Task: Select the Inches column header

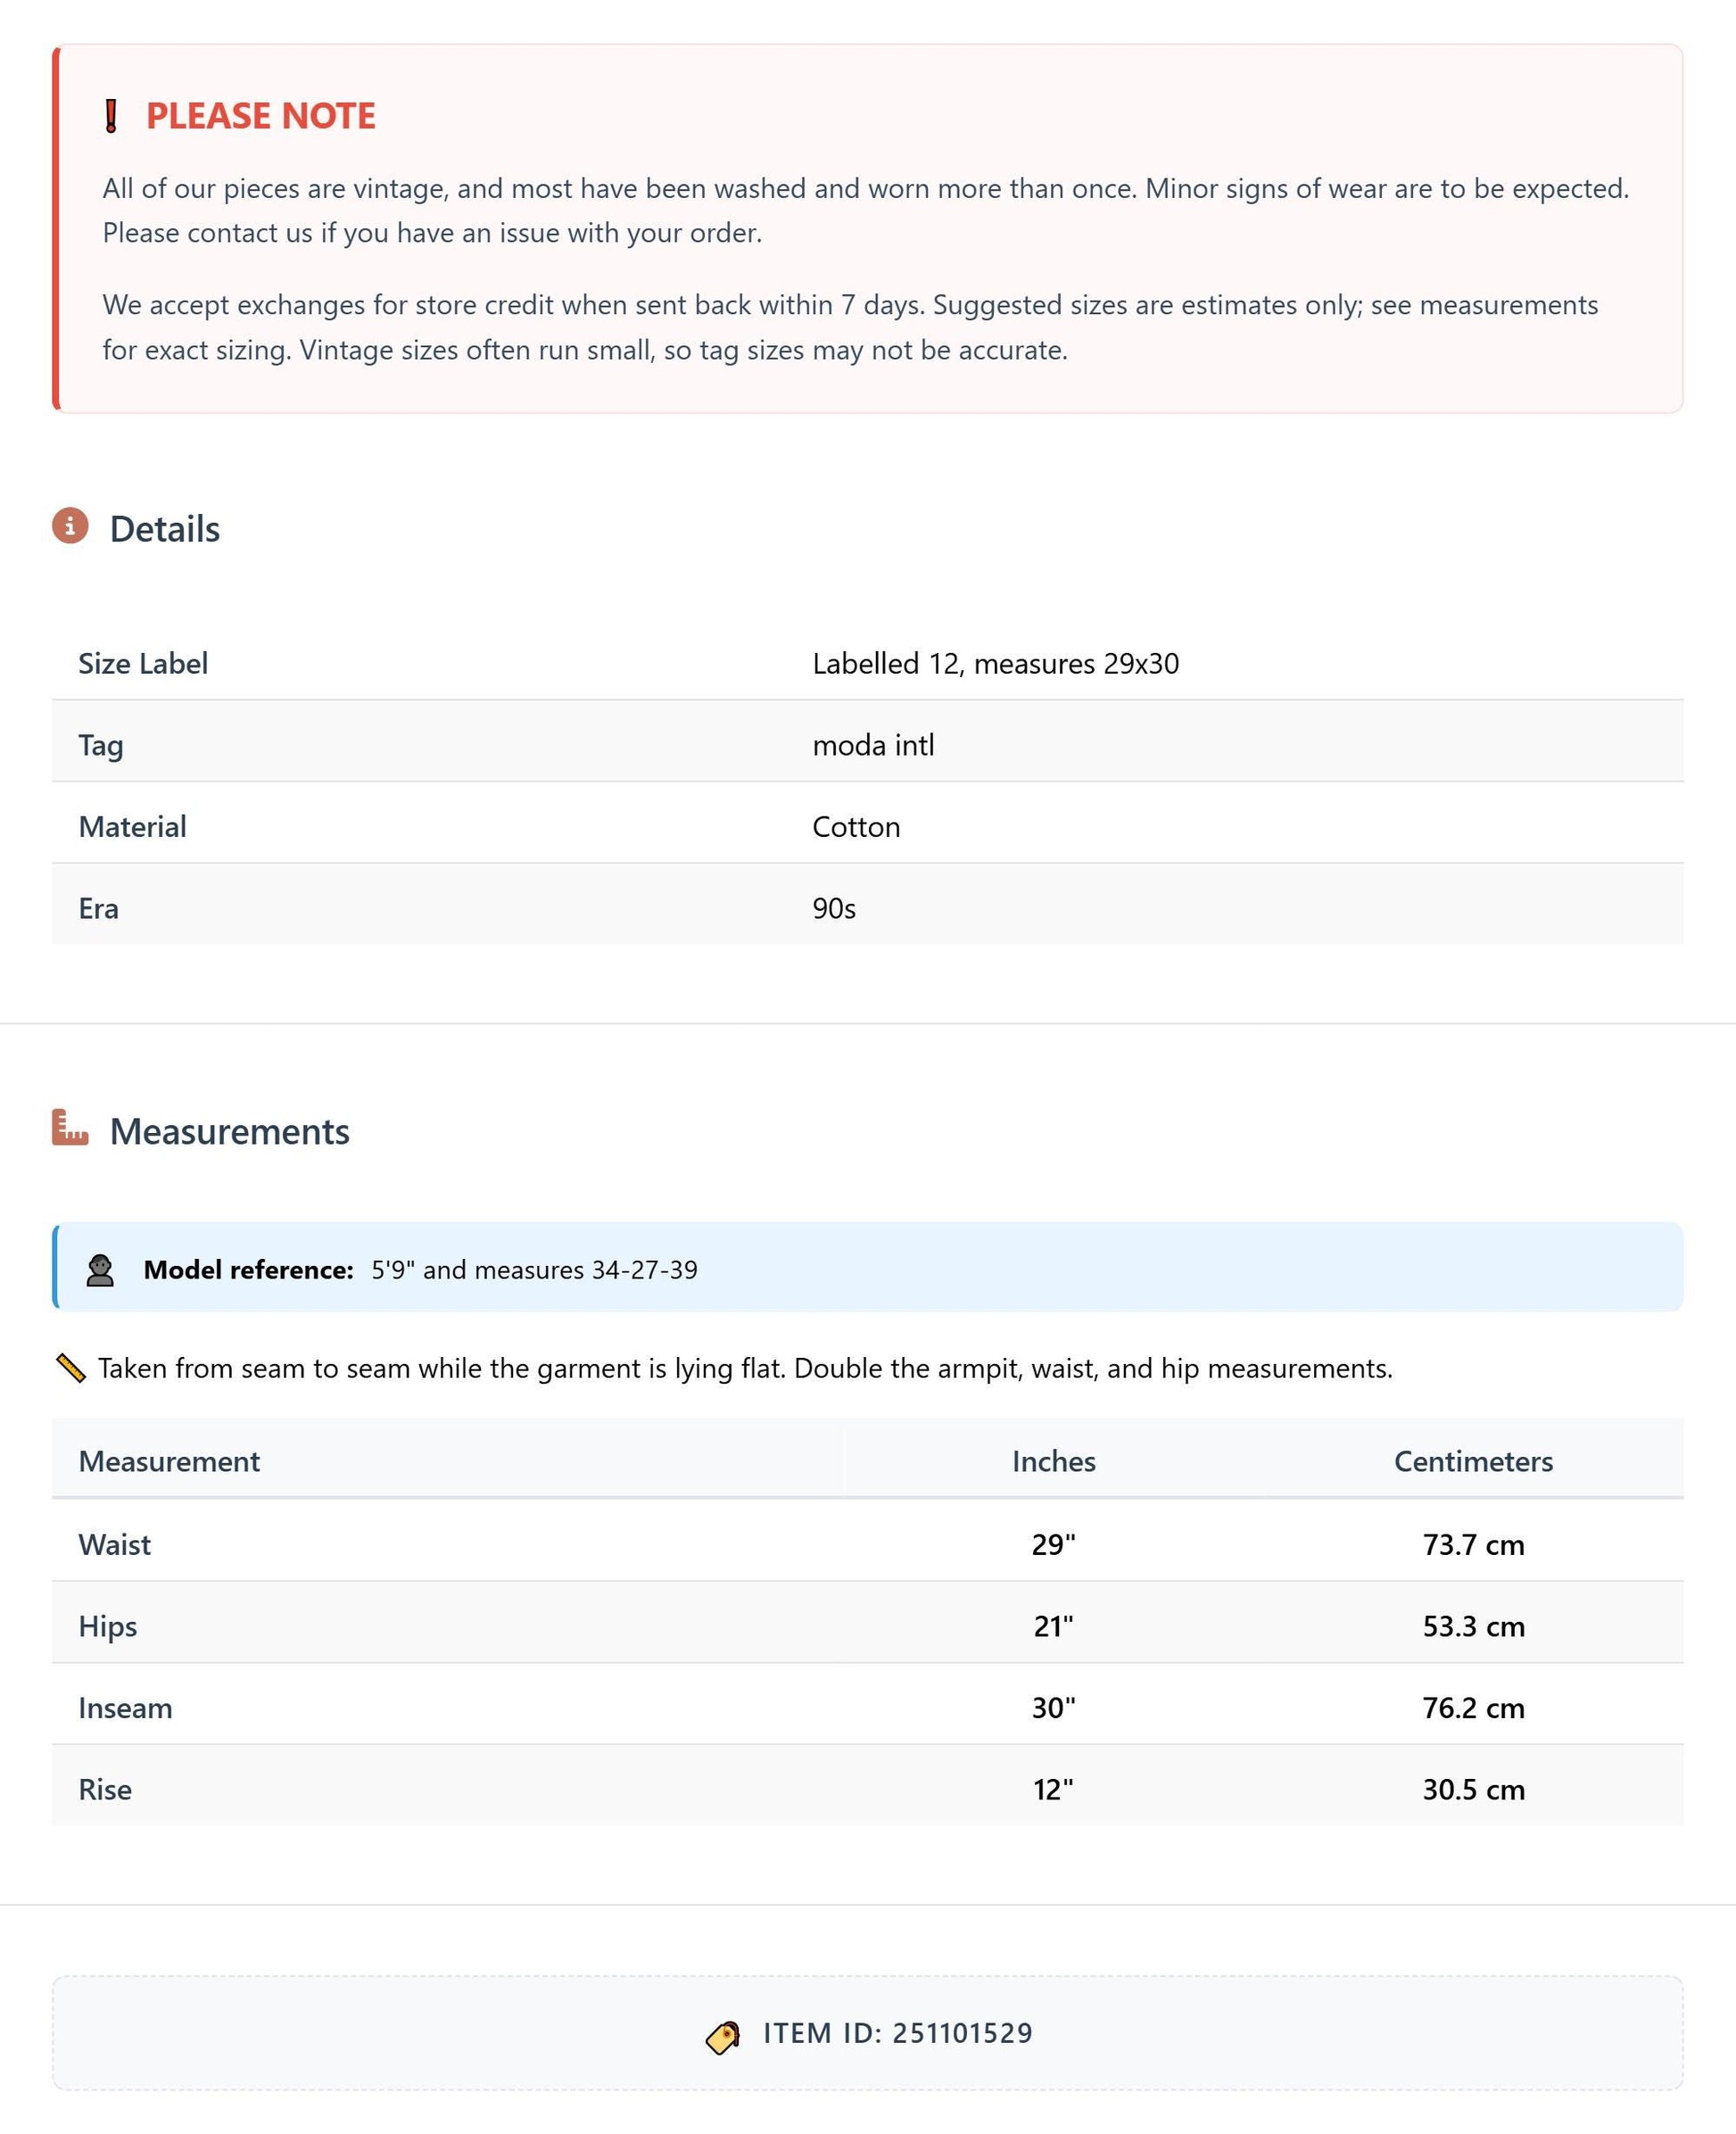Action: click(x=1054, y=1461)
